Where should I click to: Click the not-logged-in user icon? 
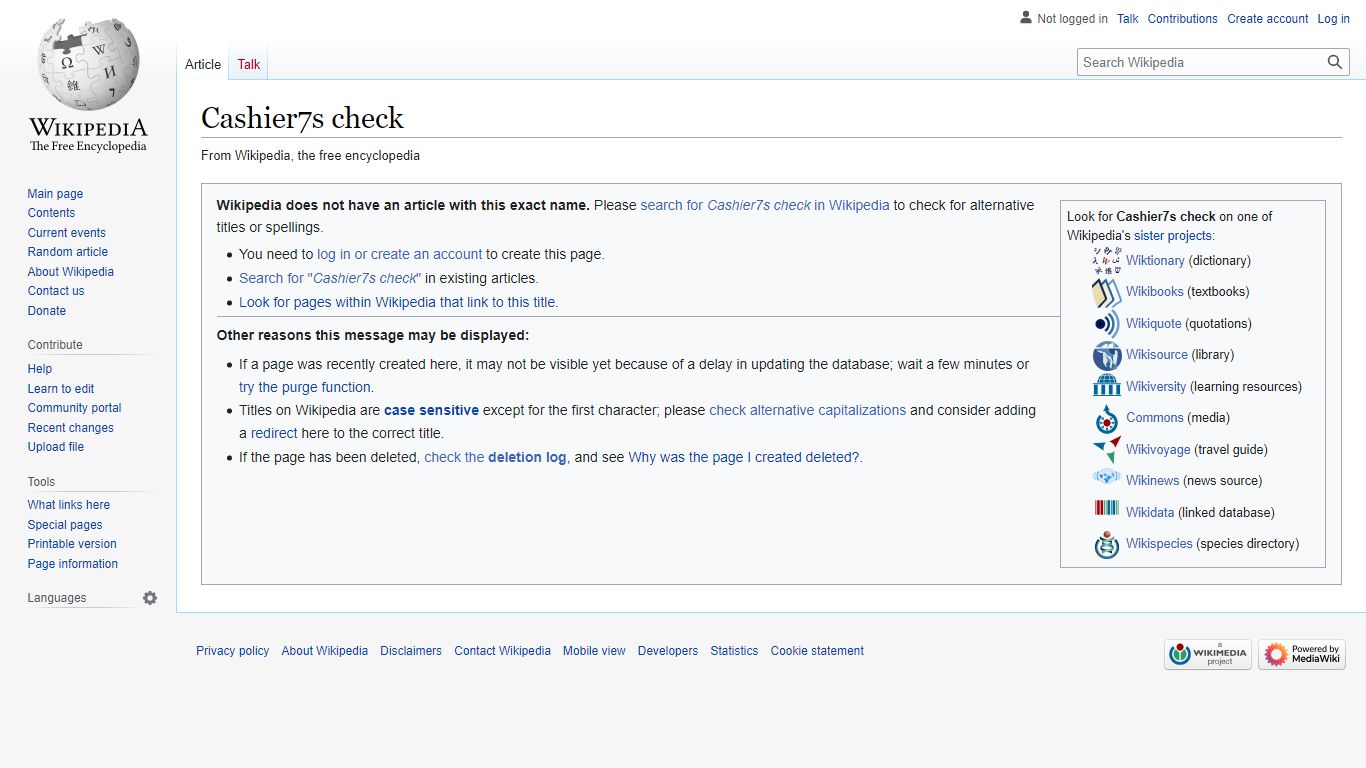1025,17
